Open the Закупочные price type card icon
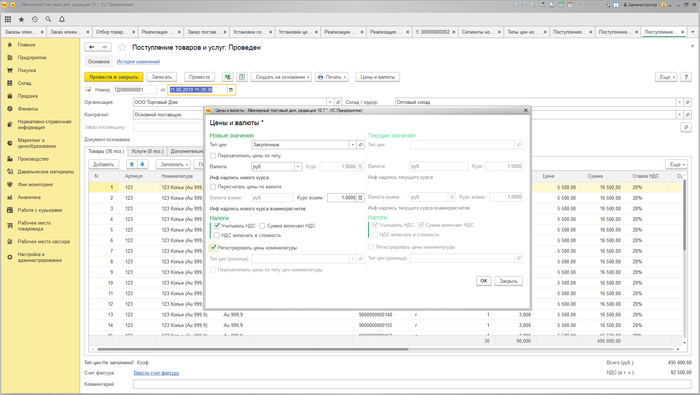 coord(360,145)
